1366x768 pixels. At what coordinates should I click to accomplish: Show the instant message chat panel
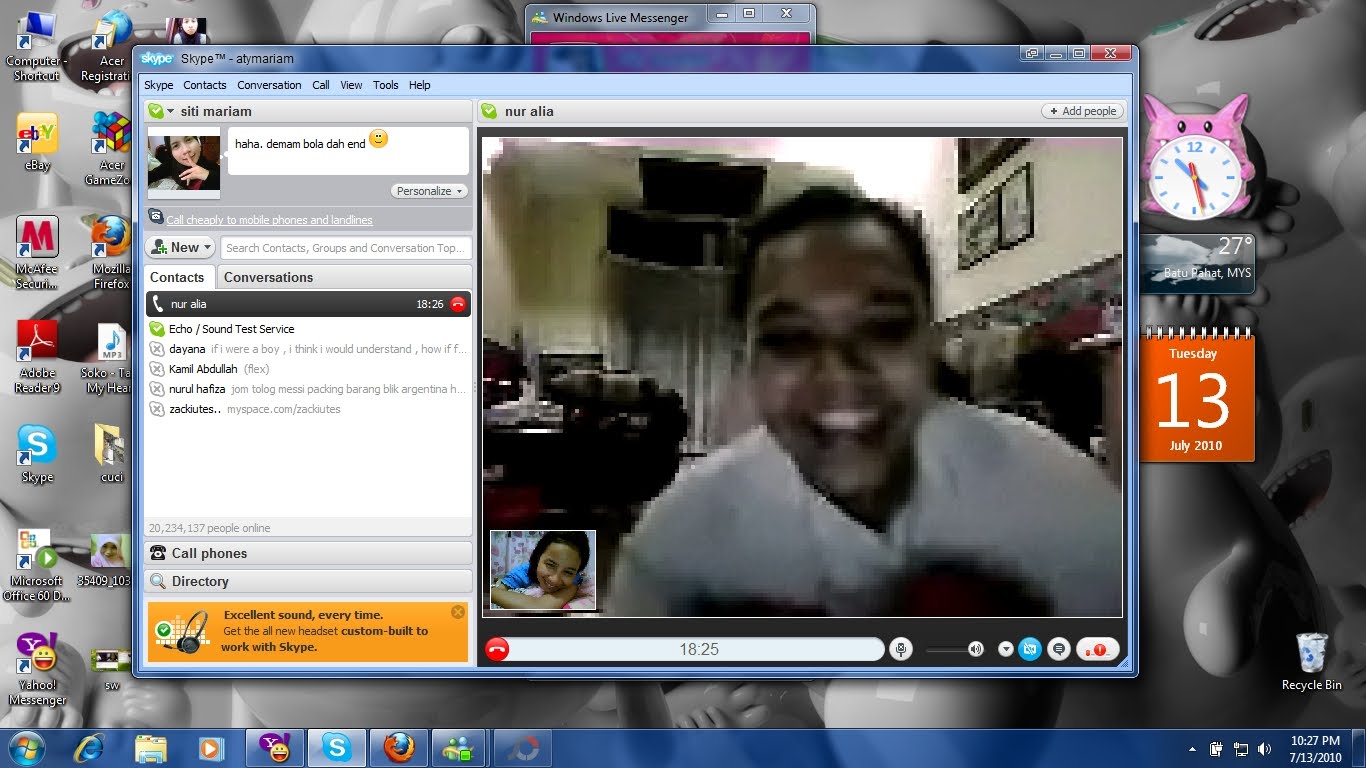pos(1059,649)
